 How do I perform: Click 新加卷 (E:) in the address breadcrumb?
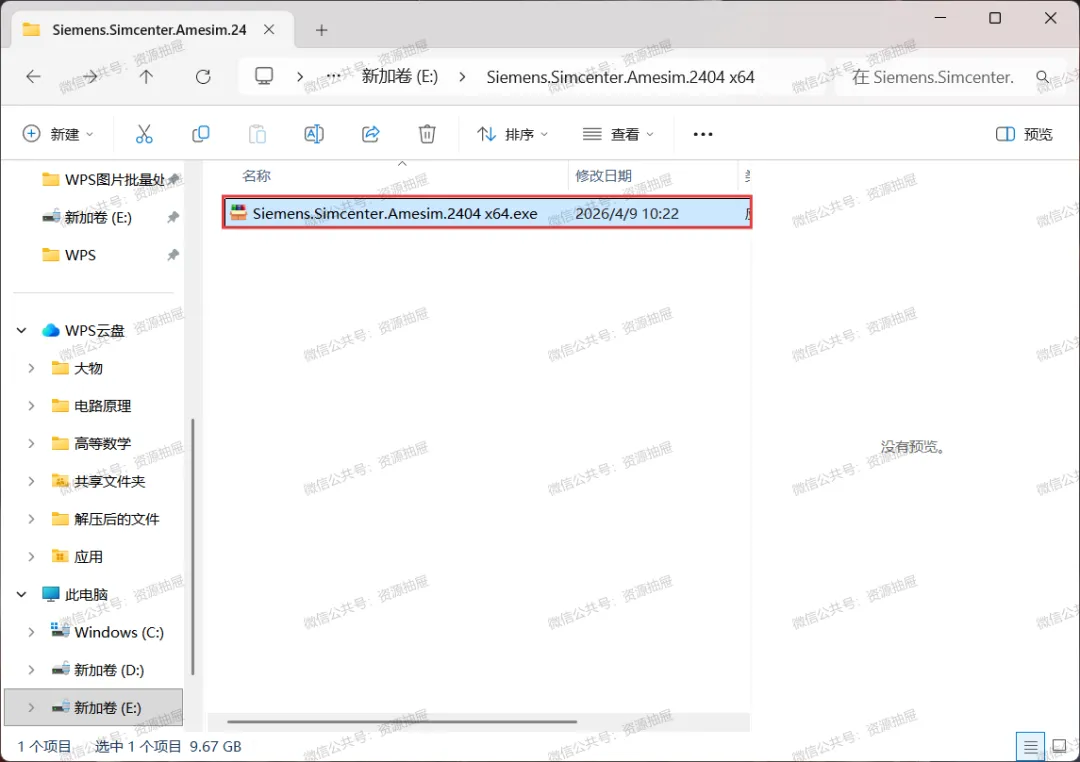click(399, 76)
